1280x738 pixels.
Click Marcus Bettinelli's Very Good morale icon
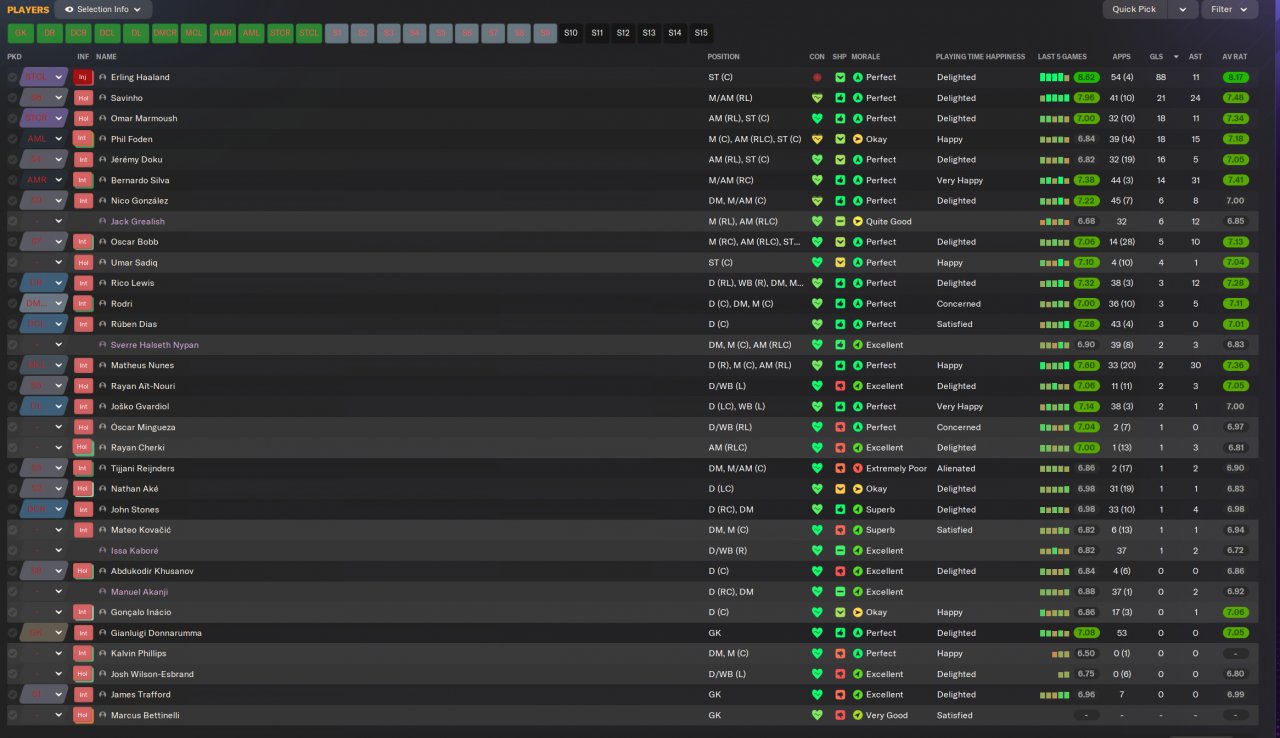tap(857, 715)
